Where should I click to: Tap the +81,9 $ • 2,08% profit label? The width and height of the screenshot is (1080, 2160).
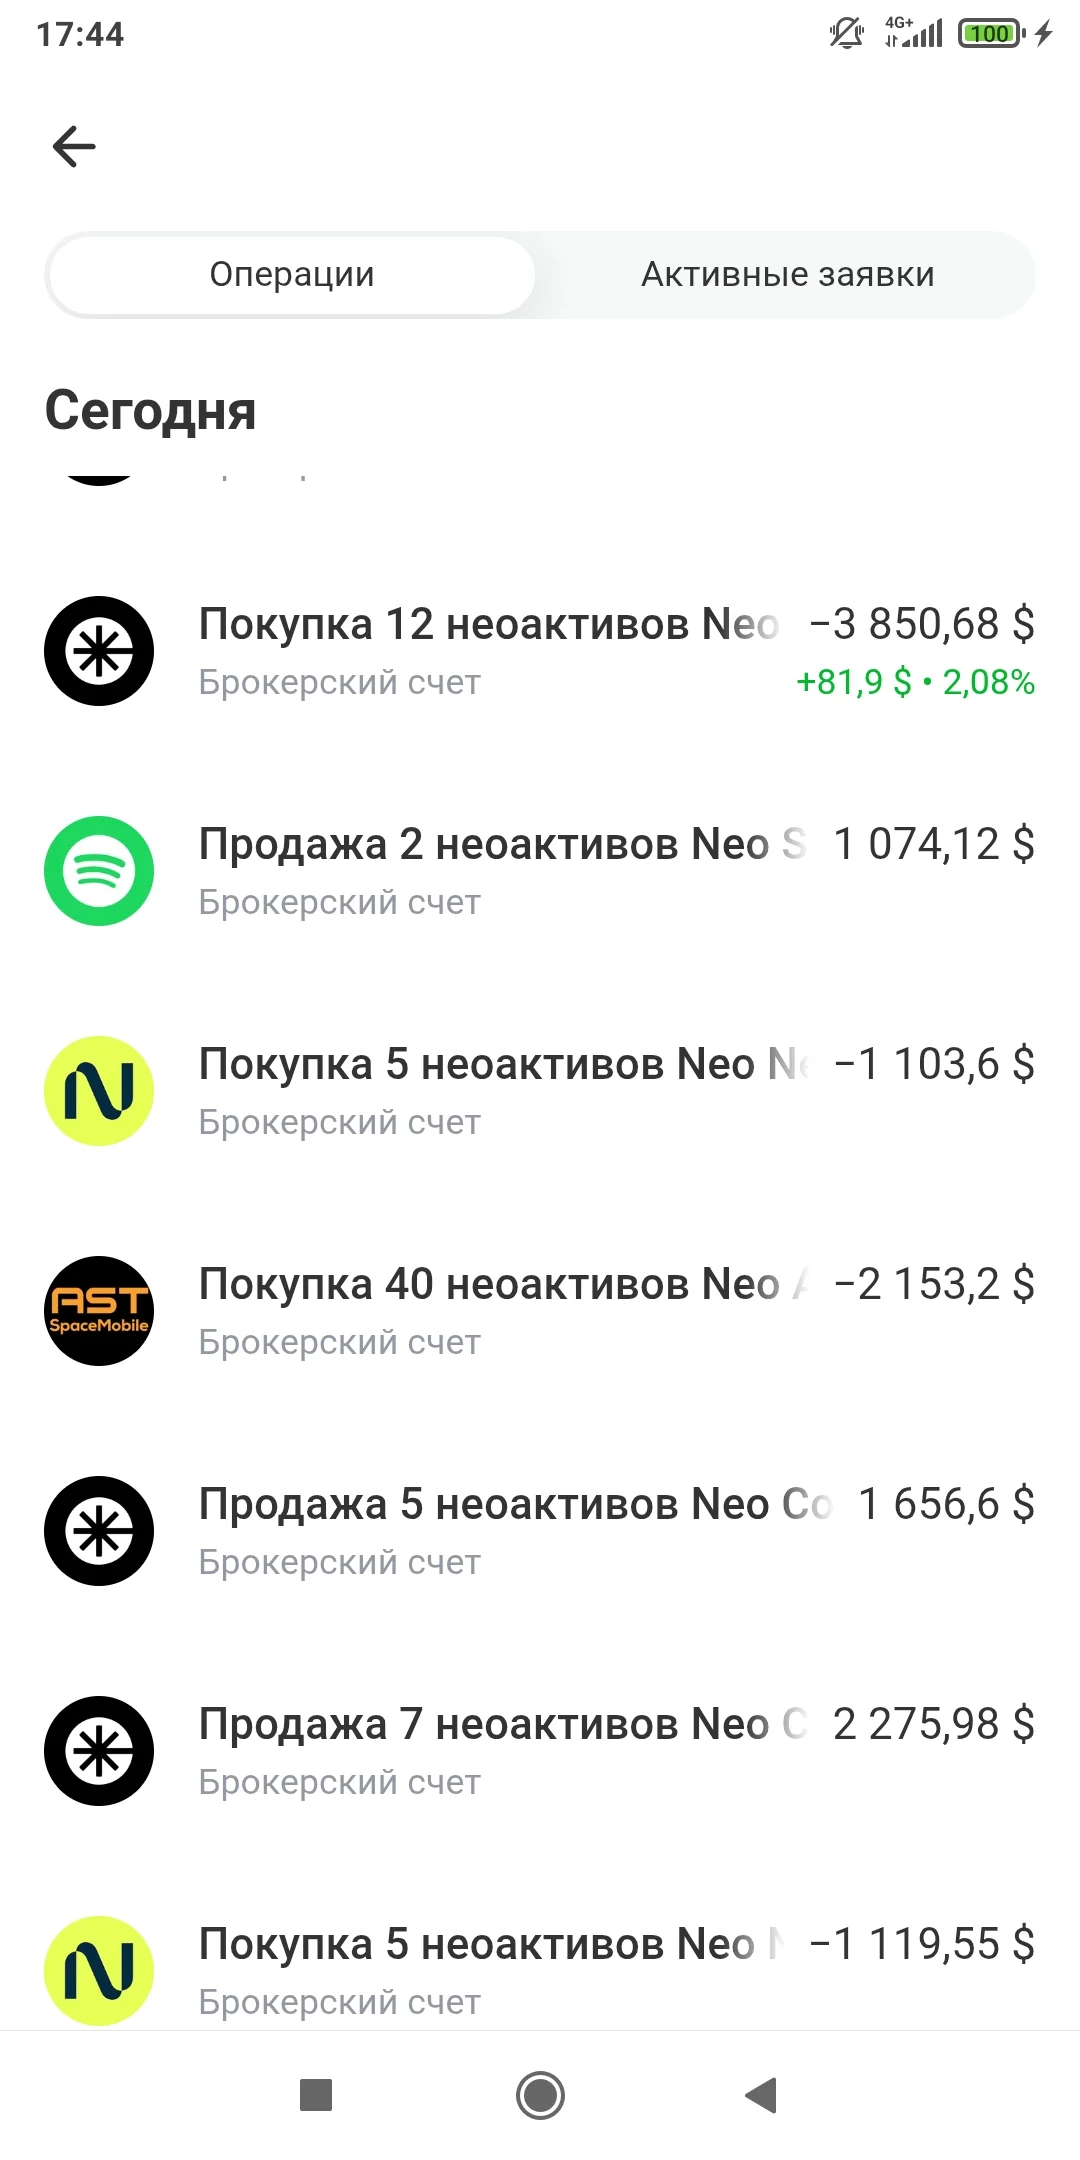915,682
